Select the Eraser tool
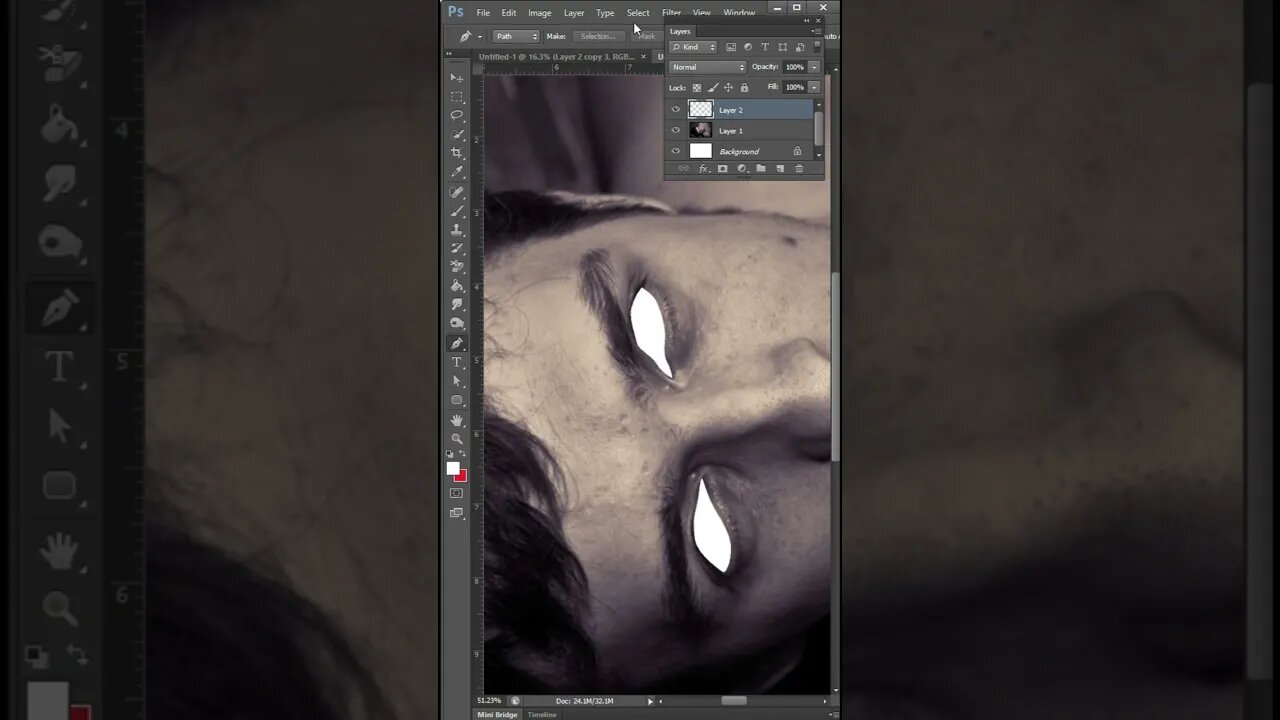This screenshot has height=720, width=1280. coord(457,267)
